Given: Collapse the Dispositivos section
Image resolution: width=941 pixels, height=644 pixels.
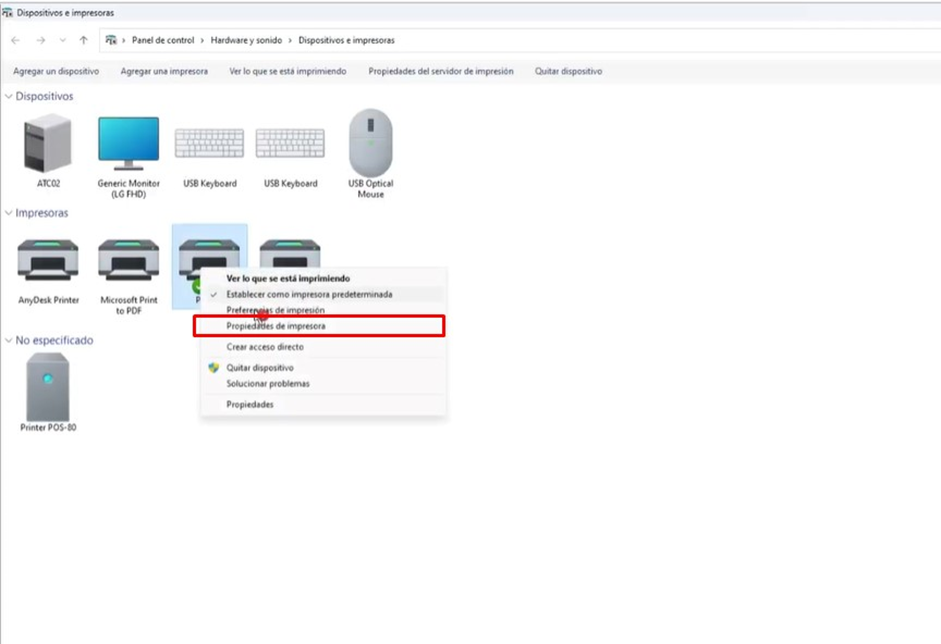Looking at the screenshot, I should pyautogui.click(x=9, y=97).
